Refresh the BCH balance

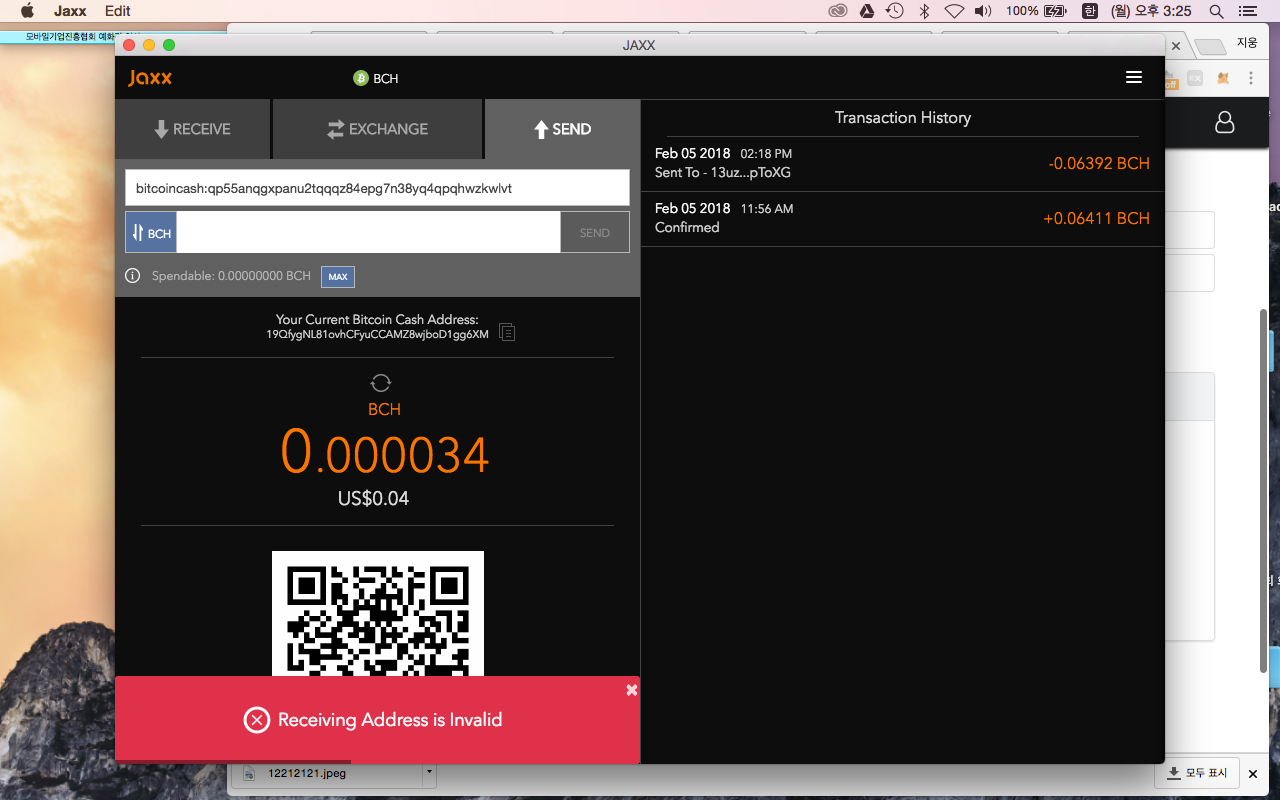coord(380,382)
